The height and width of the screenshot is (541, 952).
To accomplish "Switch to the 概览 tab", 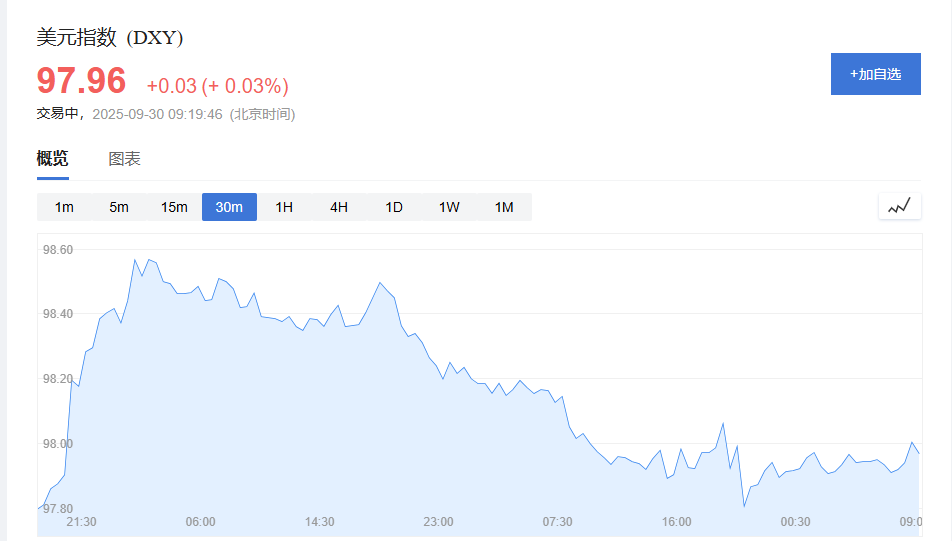I will 53,158.
